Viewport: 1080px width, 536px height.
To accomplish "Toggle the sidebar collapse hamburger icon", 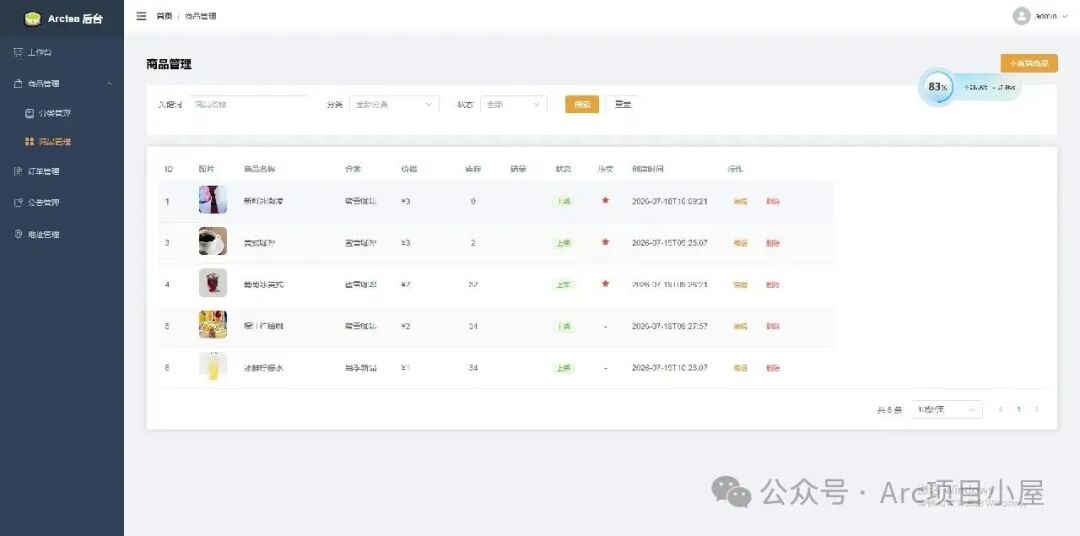I will pyautogui.click(x=141, y=16).
